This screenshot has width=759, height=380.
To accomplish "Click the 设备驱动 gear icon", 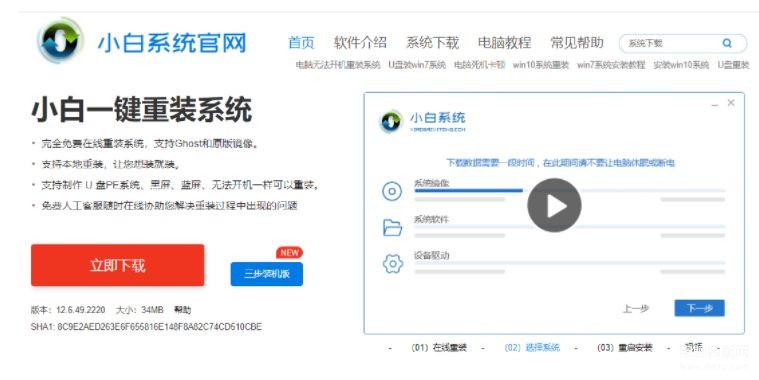I will click(x=393, y=264).
